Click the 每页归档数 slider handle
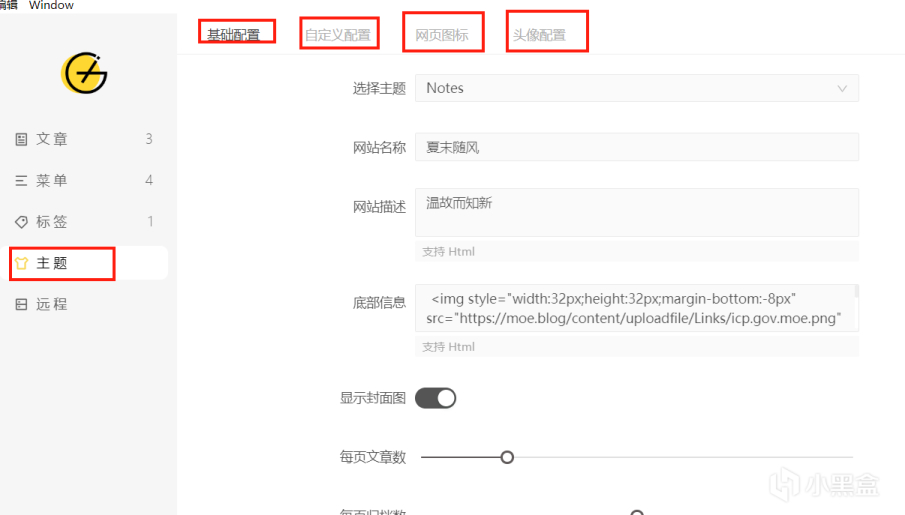Image resolution: width=905 pixels, height=515 pixels. (635, 512)
